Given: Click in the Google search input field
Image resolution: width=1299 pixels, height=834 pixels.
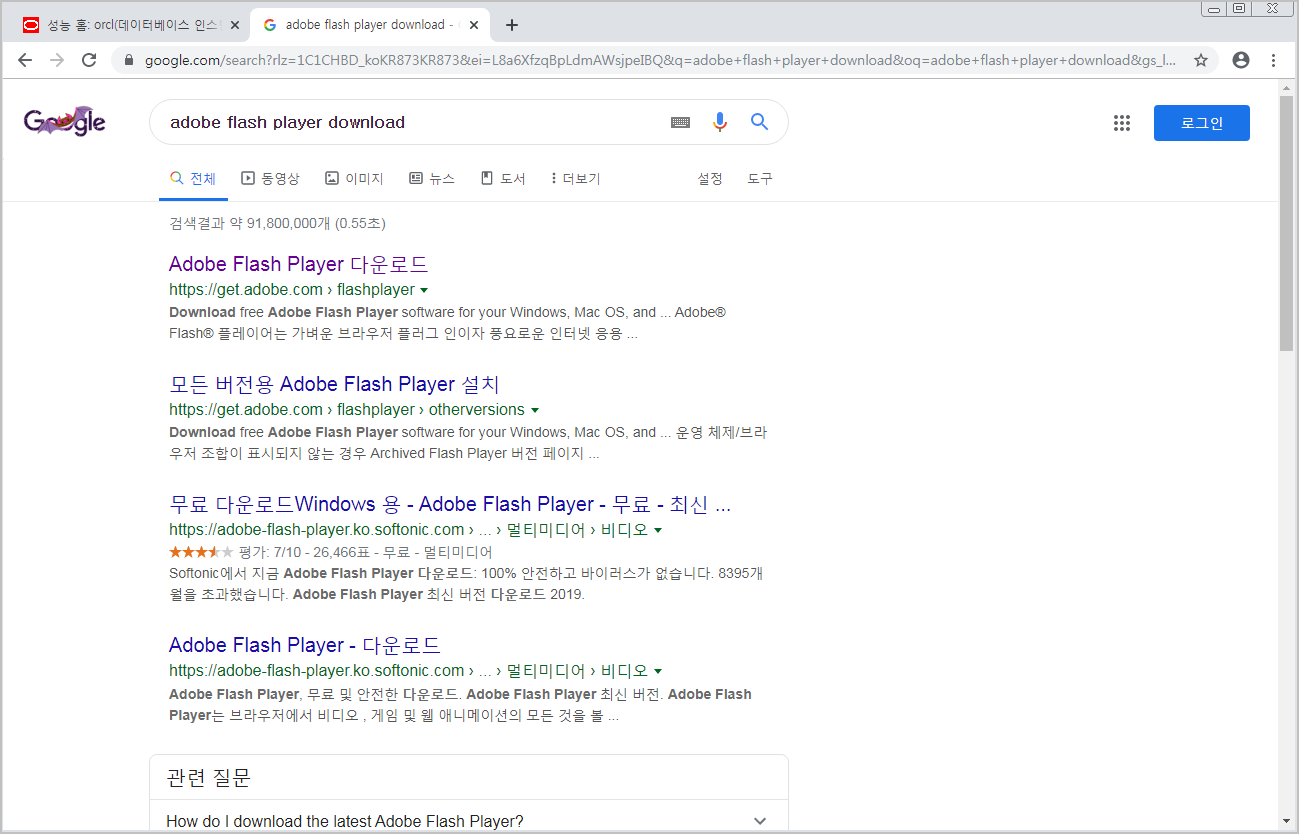Looking at the screenshot, I should [x=410, y=122].
